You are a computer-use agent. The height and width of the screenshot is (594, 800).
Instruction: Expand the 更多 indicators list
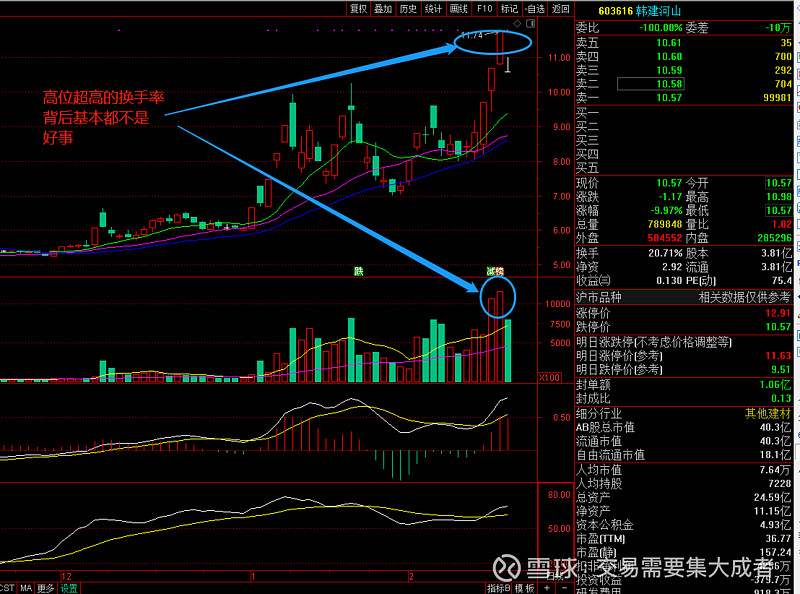(x=45, y=588)
